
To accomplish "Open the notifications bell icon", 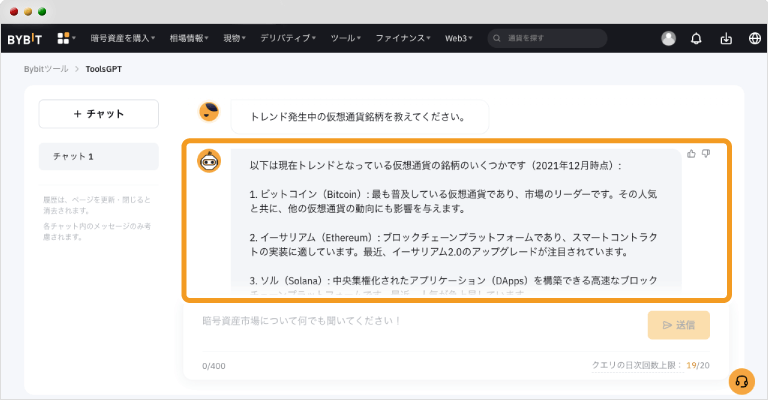I will point(696,39).
